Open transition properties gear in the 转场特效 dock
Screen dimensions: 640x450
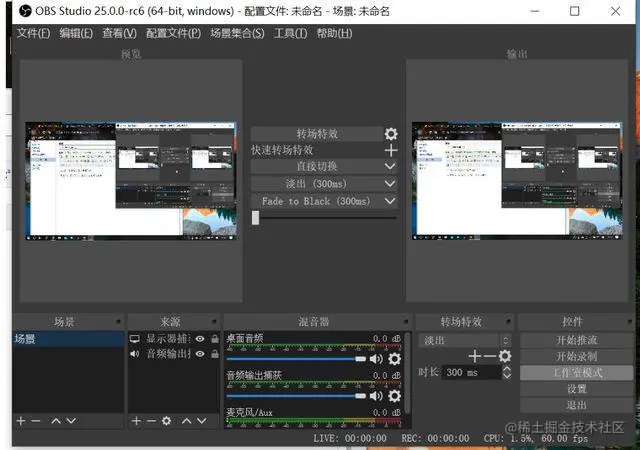point(505,356)
